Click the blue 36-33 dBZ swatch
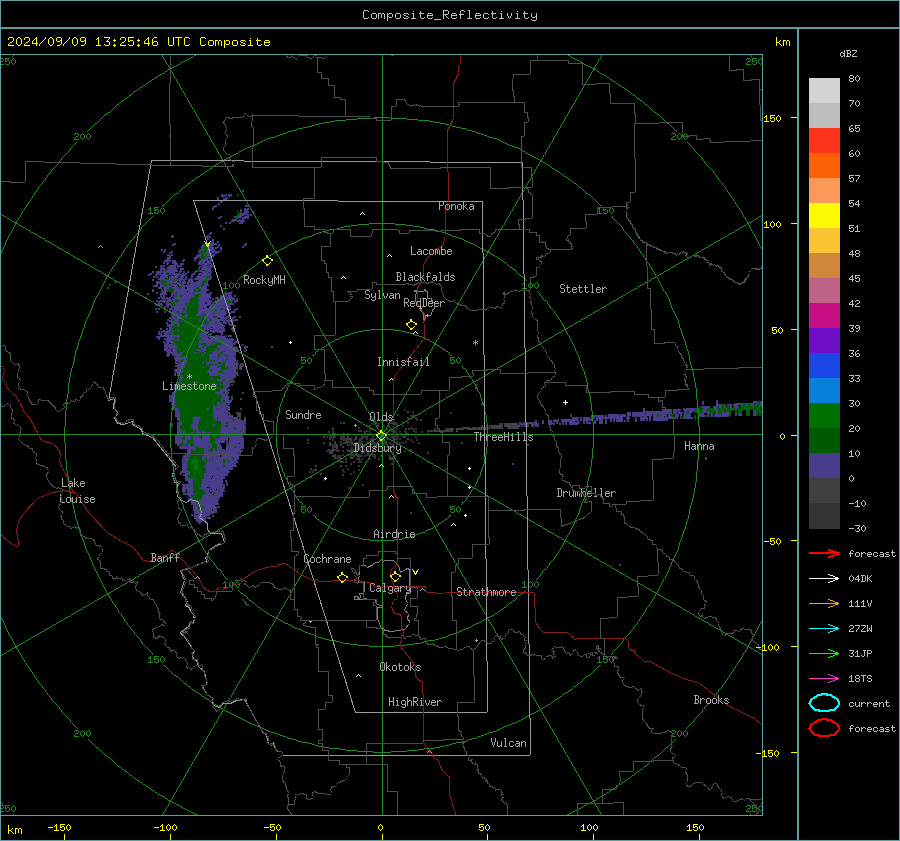 (x=824, y=366)
